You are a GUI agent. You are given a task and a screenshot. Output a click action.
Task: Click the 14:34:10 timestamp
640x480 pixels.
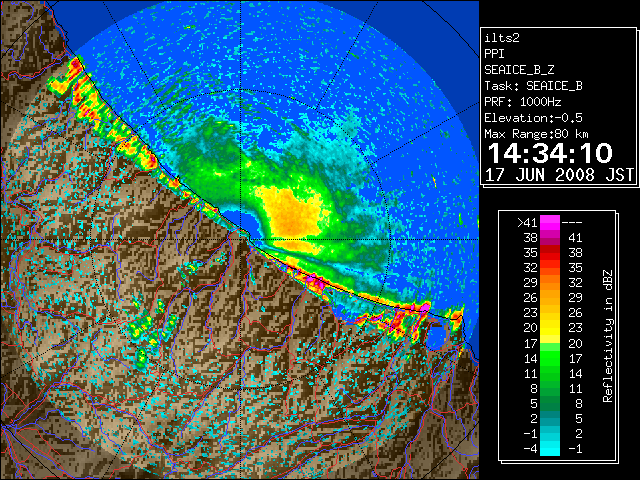point(550,153)
